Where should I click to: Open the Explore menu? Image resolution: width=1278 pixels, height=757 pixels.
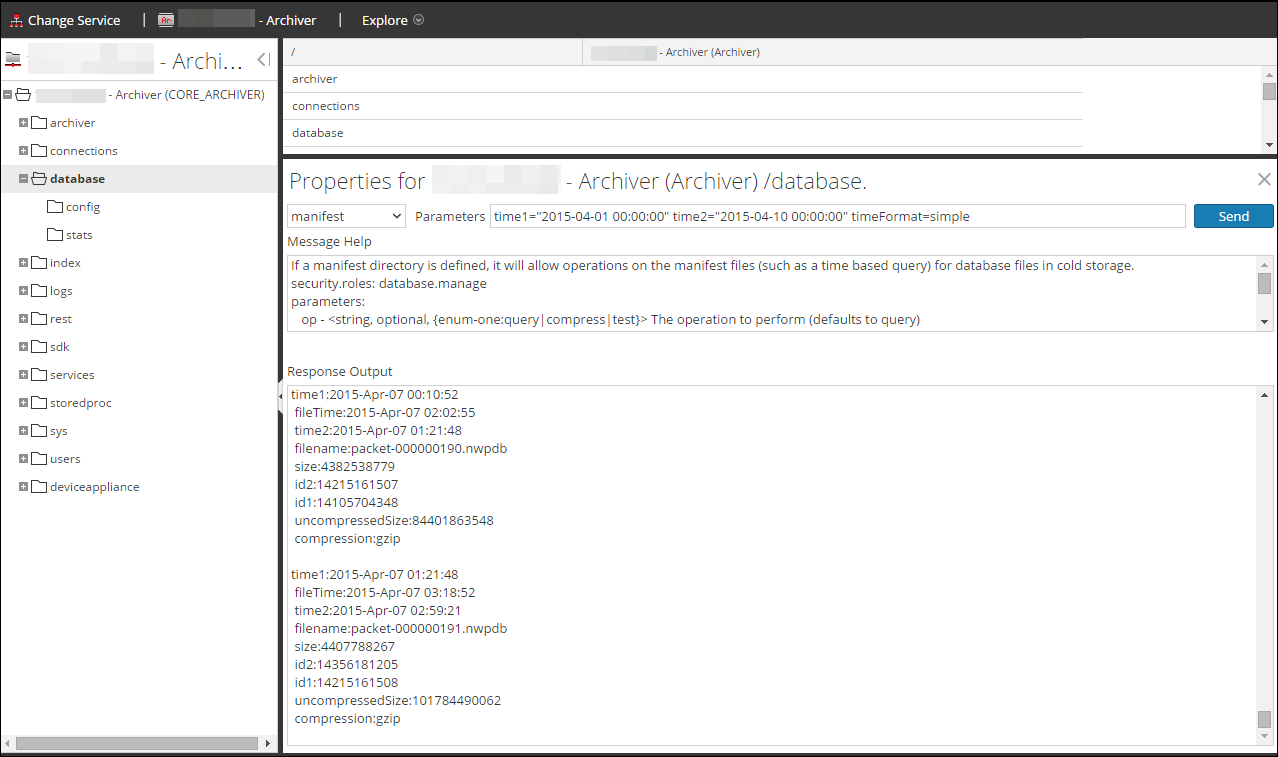coord(392,20)
